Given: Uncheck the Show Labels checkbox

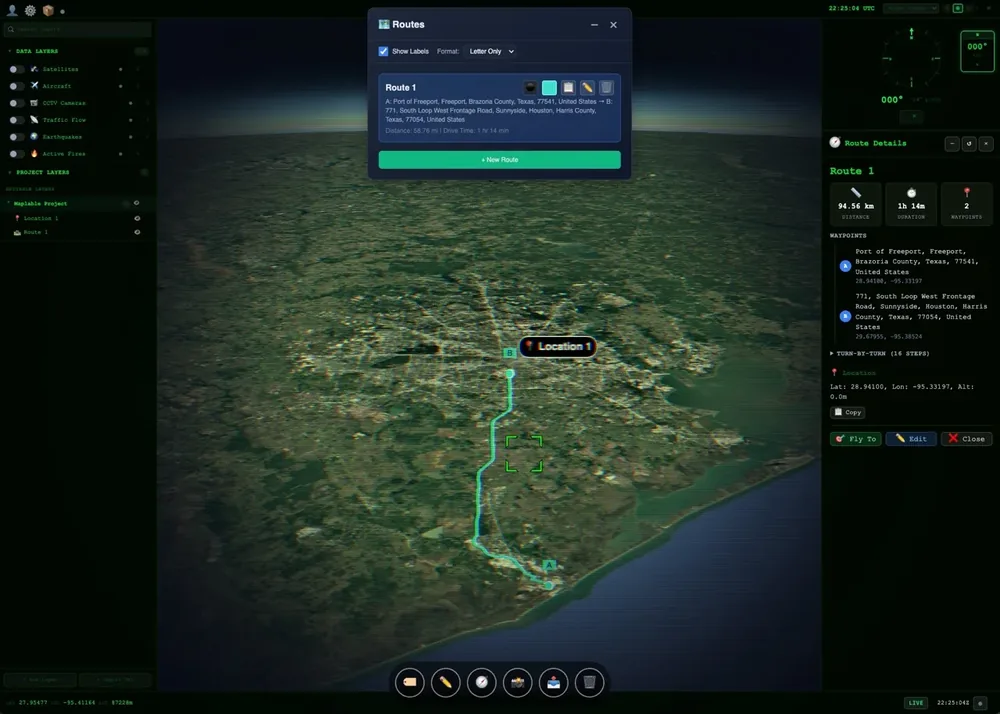Looking at the screenshot, I should 383,51.
